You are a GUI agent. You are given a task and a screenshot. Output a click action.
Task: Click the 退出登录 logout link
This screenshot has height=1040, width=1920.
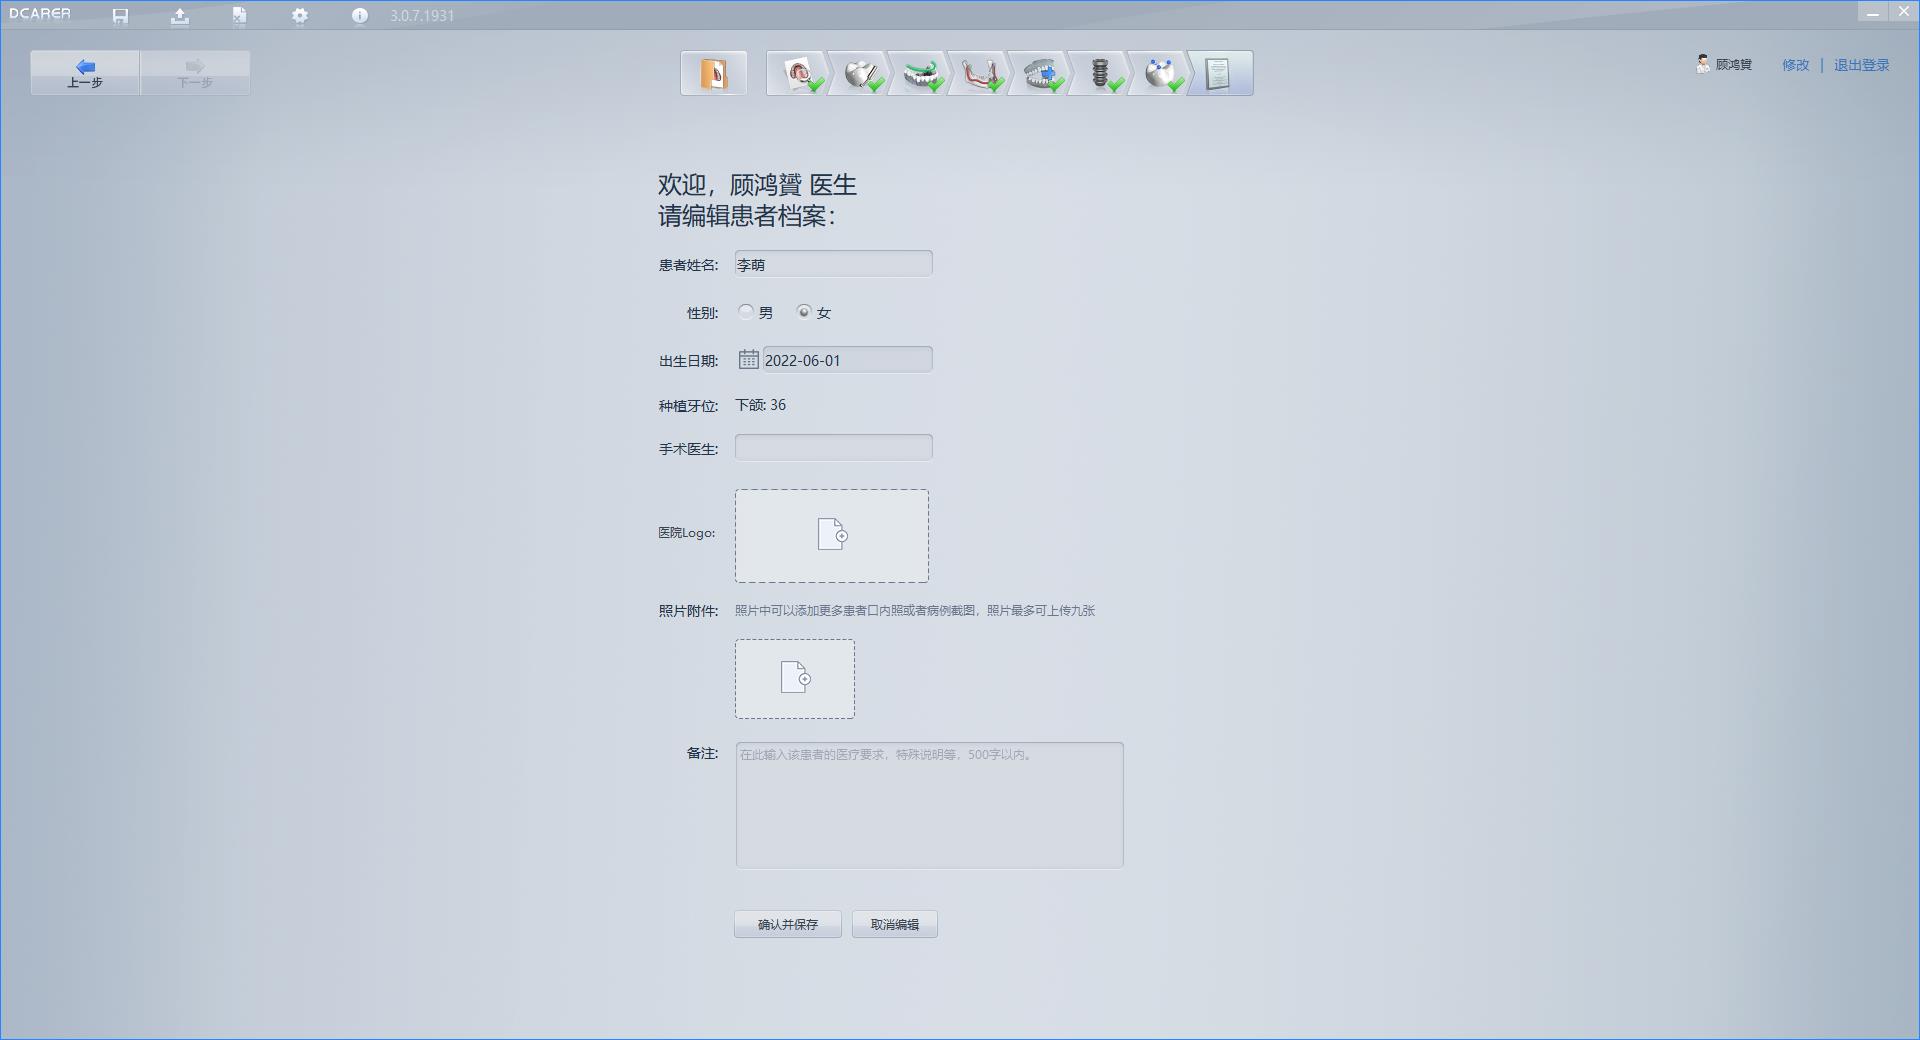1861,65
